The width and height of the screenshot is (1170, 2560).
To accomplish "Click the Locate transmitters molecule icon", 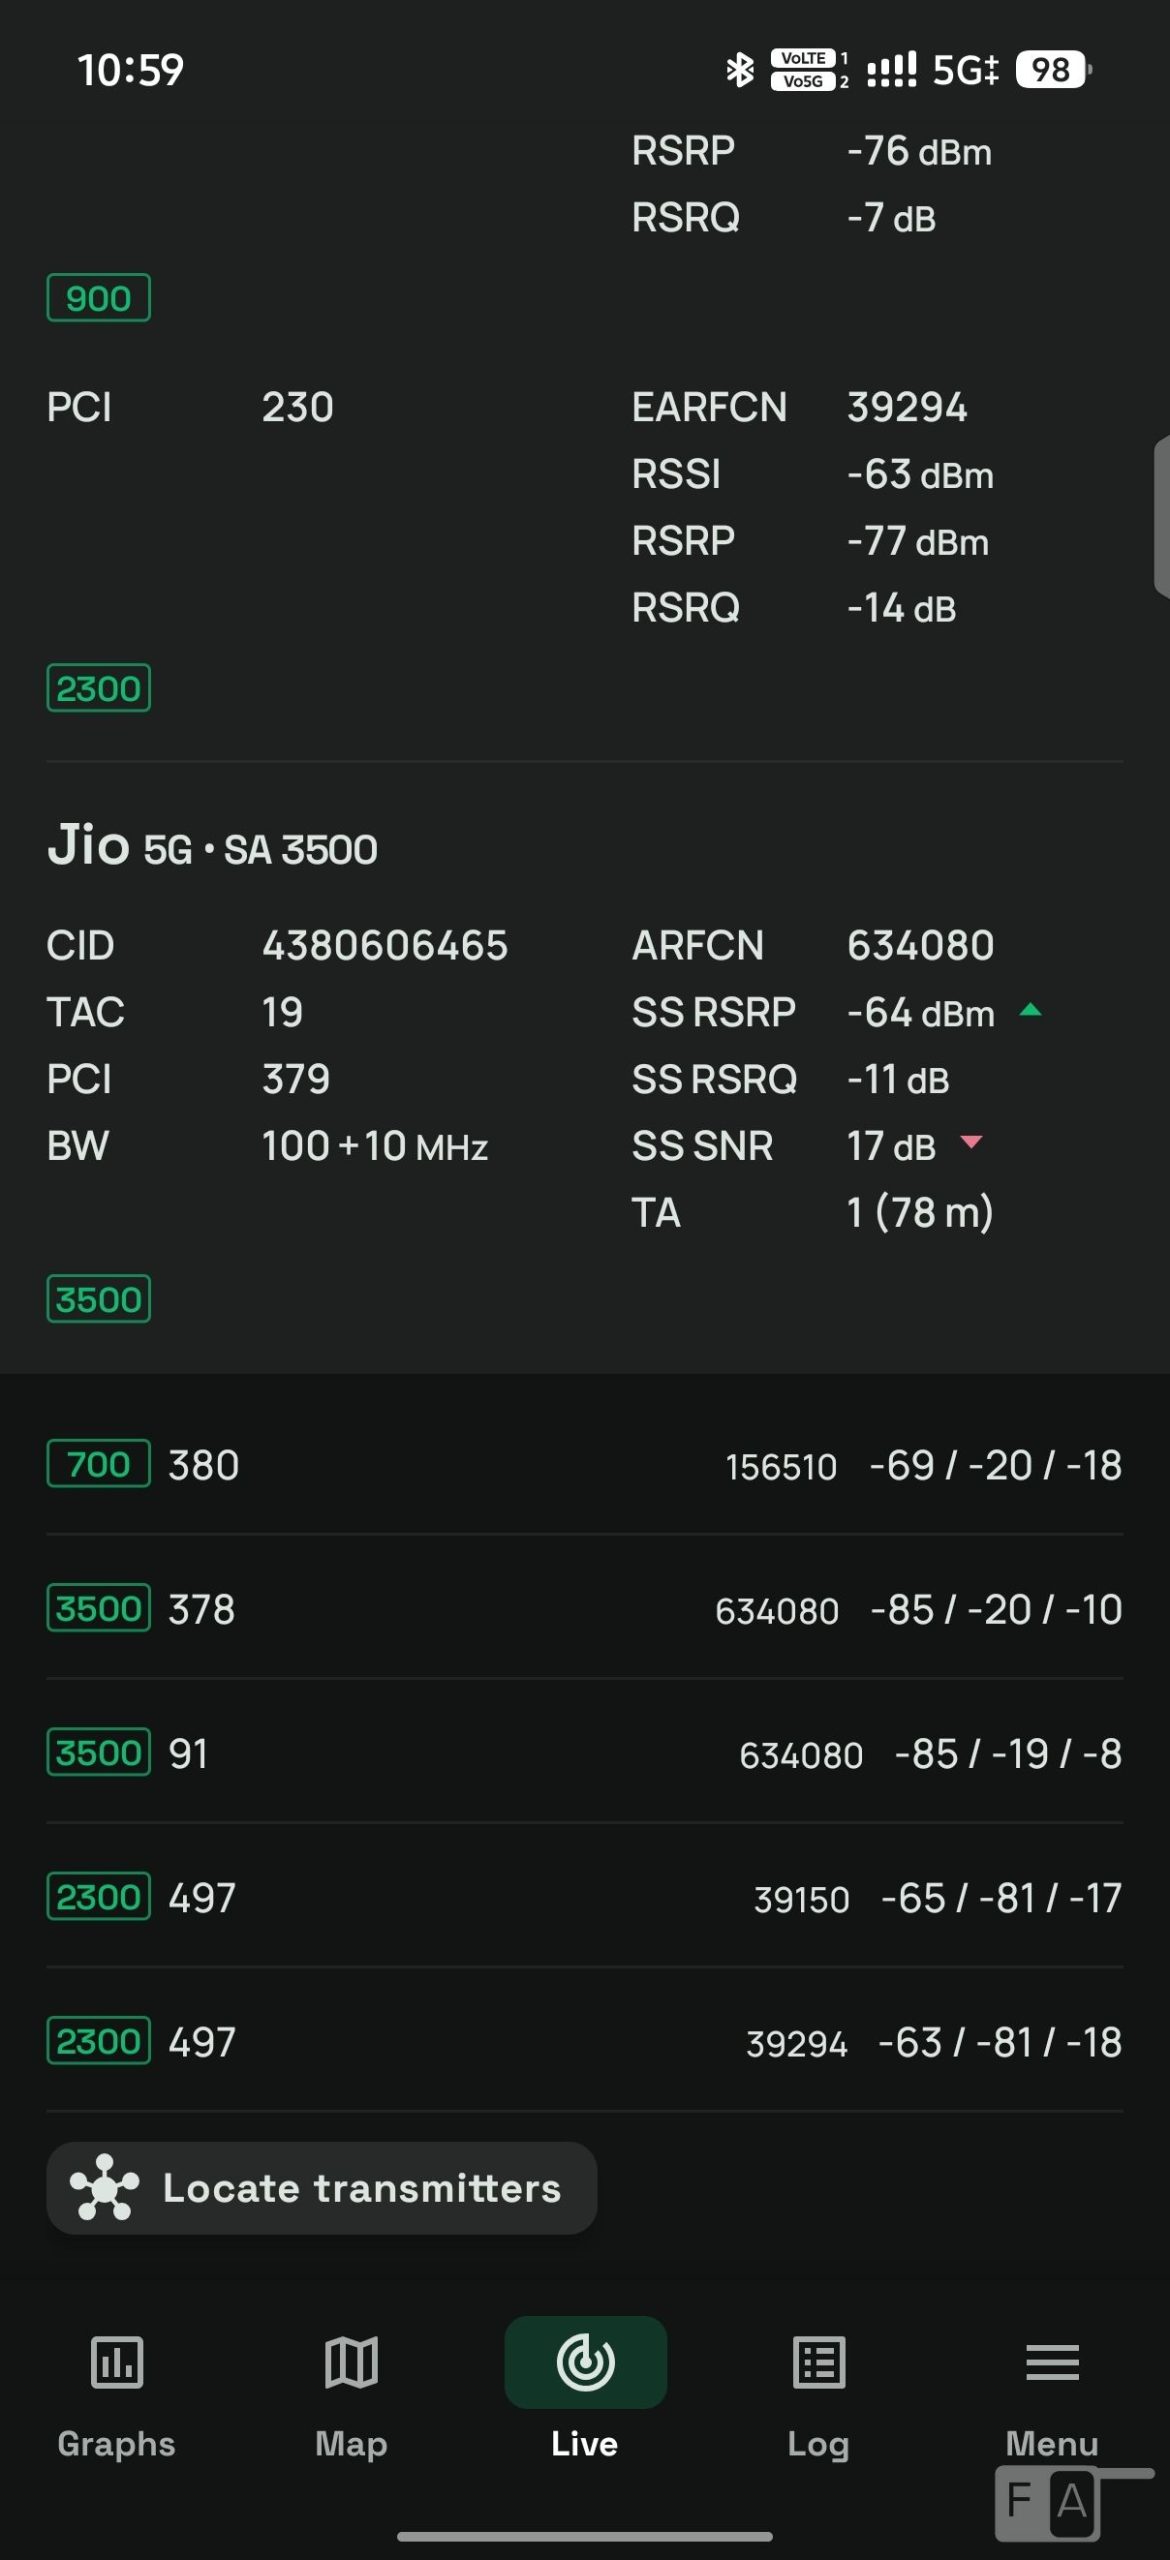I will tap(104, 2188).
